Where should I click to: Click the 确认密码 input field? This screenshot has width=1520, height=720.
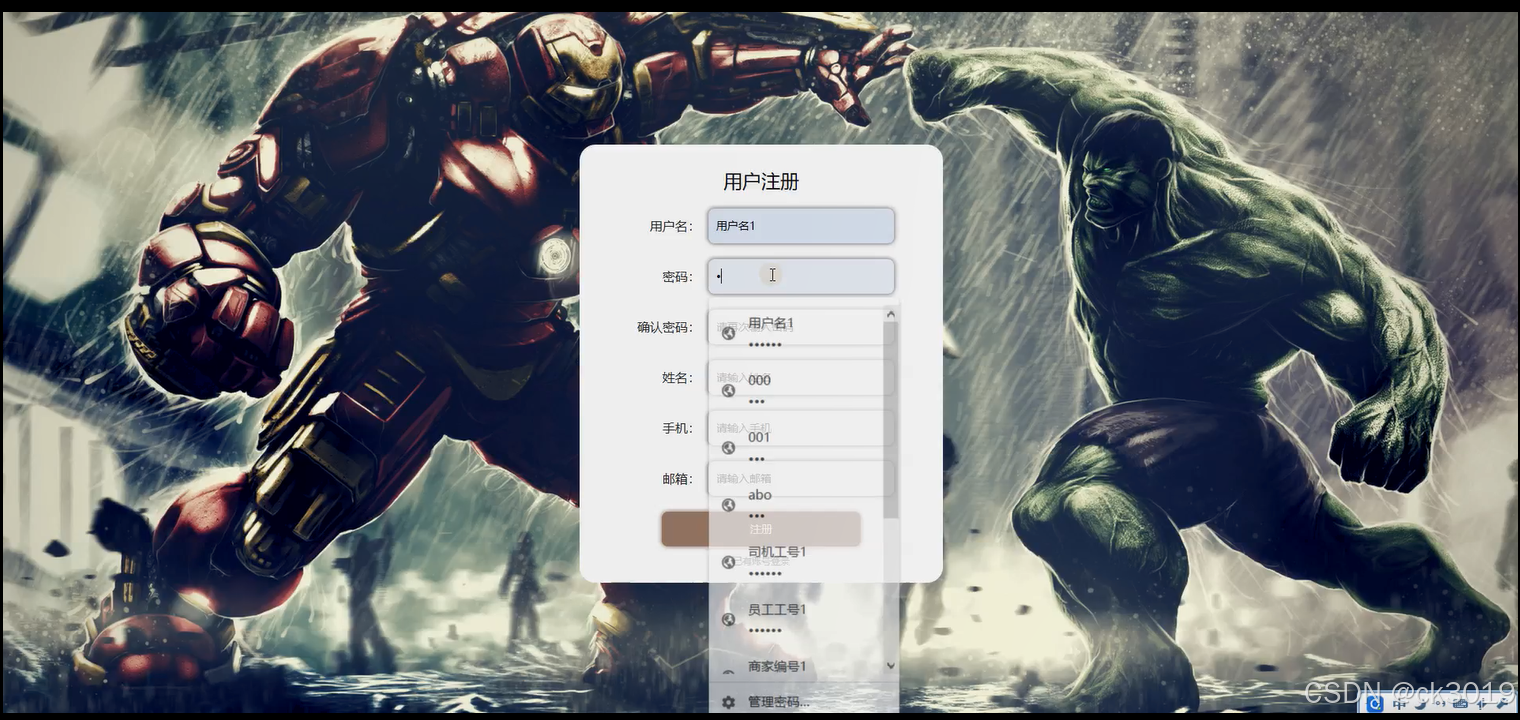pyautogui.click(x=801, y=327)
